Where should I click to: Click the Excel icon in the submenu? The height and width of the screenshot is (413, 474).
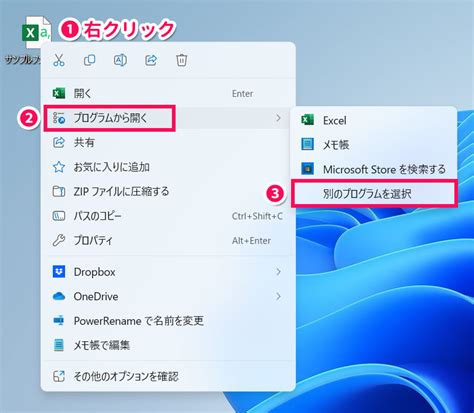pyautogui.click(x=307, y=120)
